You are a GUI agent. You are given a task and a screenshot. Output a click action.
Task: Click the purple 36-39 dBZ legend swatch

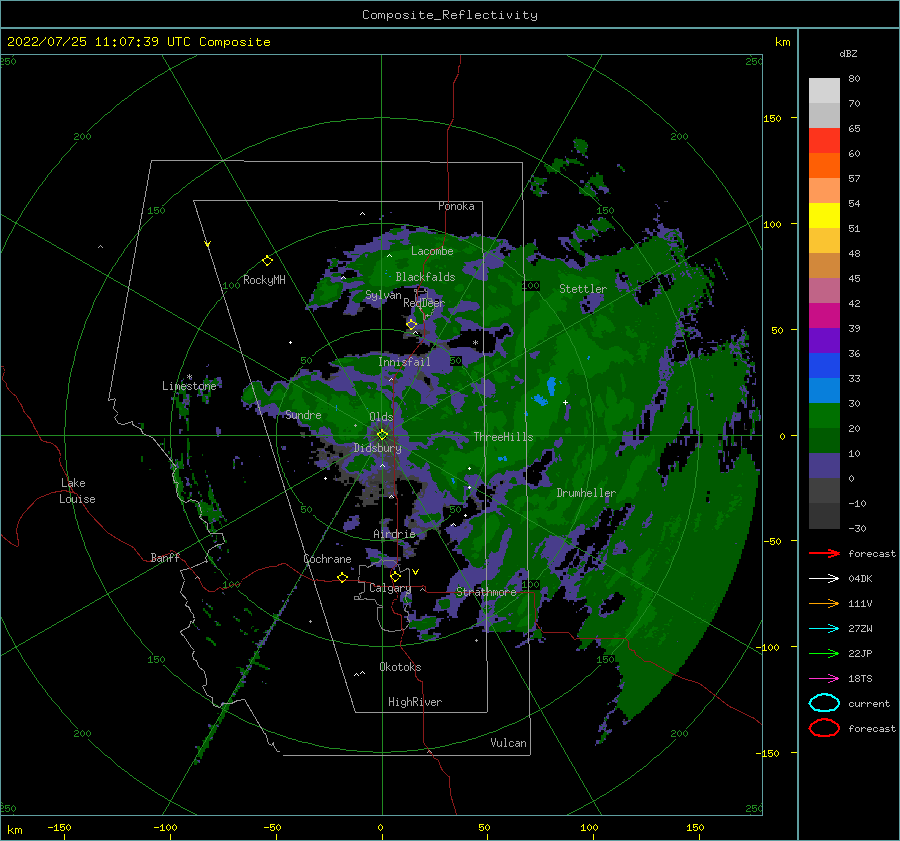coord(824,340)
